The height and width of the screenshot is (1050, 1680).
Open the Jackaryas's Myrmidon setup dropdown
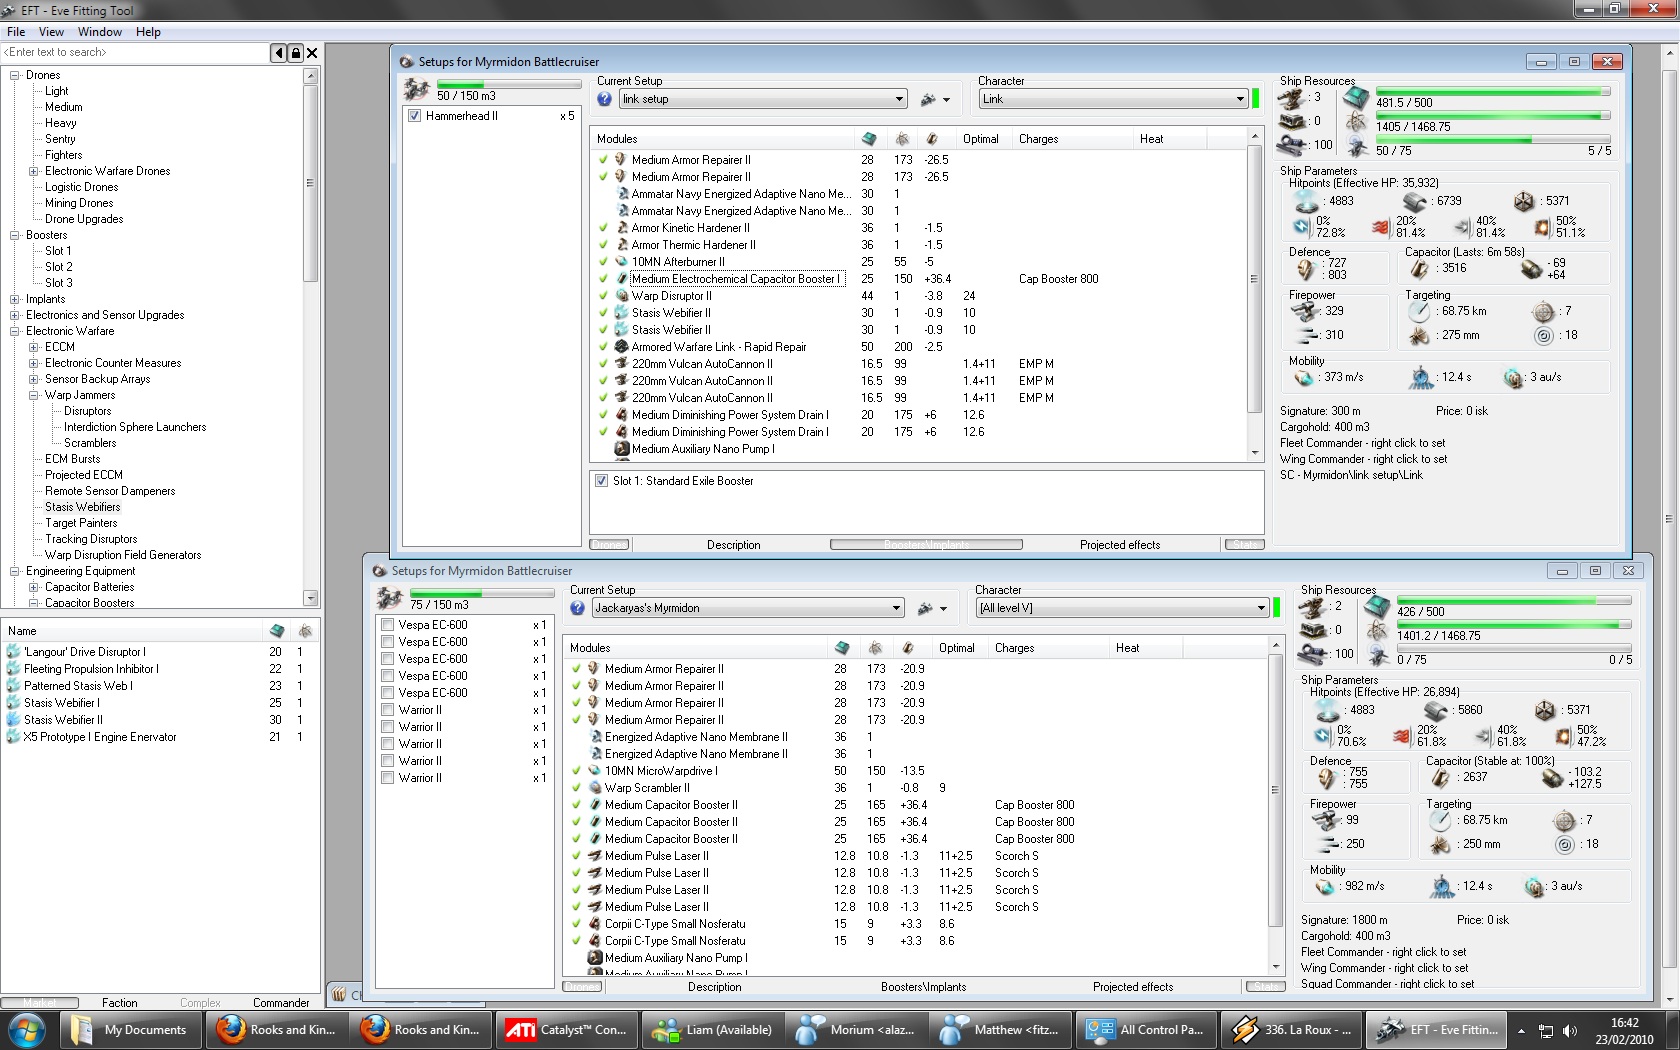click(748, 608)
